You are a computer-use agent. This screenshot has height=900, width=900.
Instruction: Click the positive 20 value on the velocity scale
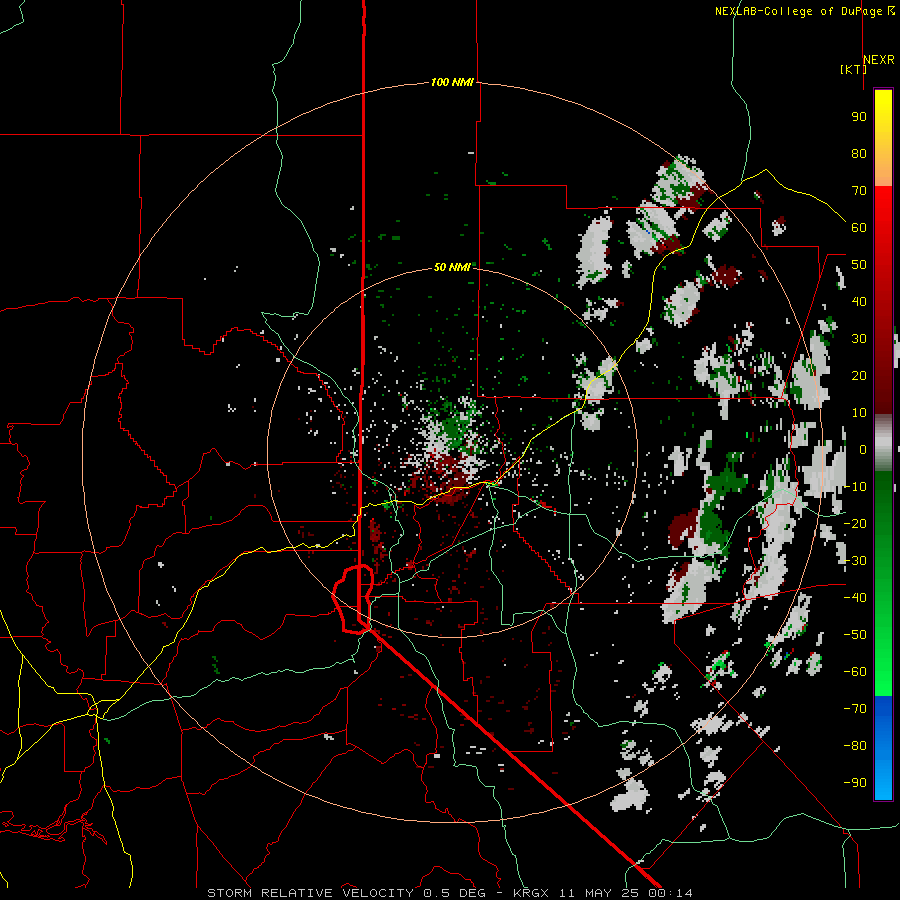coord(859,376)
